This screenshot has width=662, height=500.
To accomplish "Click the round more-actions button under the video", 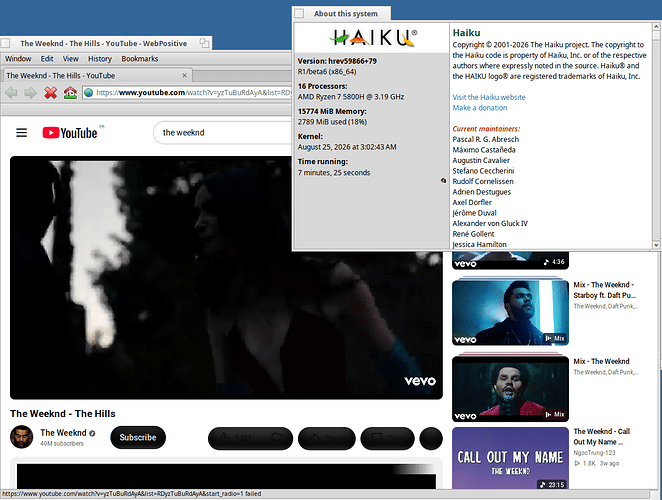I will pos(431,438).
